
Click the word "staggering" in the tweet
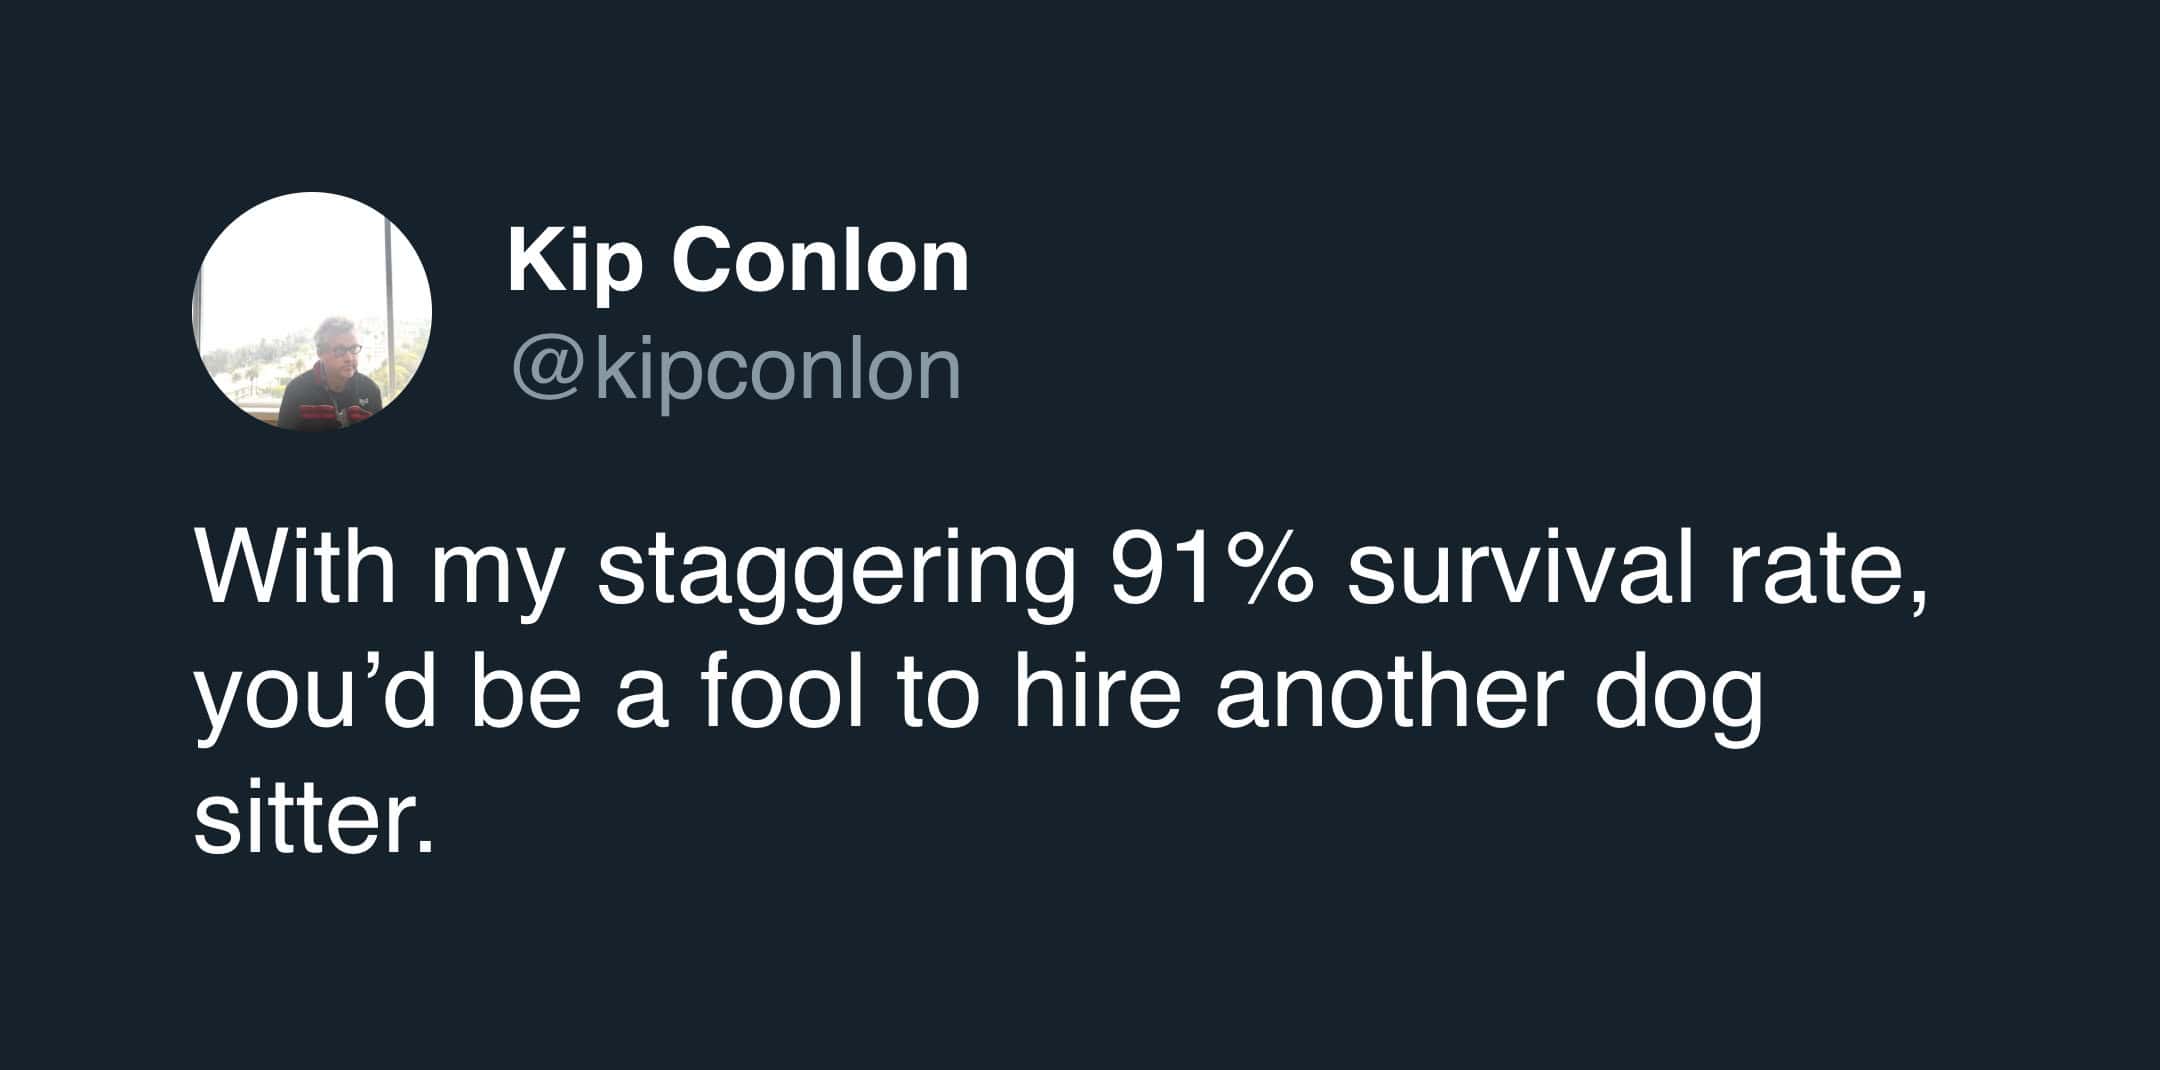coord(832,577)
